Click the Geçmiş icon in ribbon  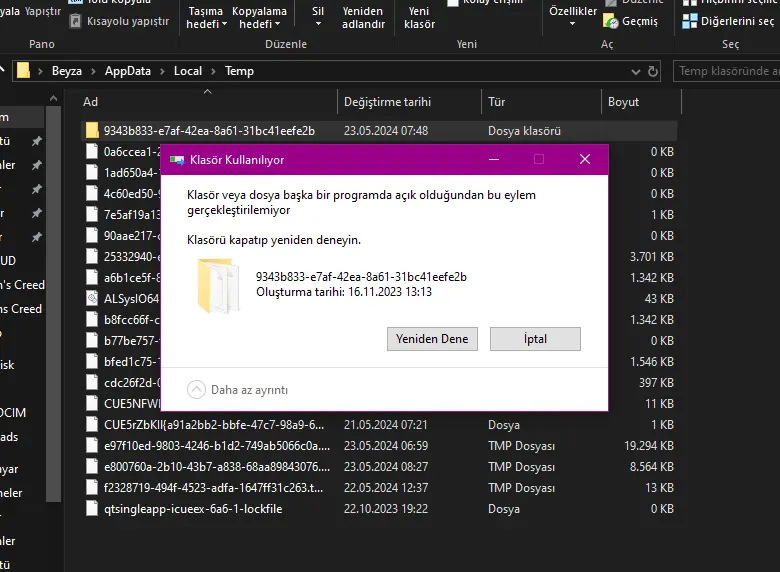click(x=610, y=21)
